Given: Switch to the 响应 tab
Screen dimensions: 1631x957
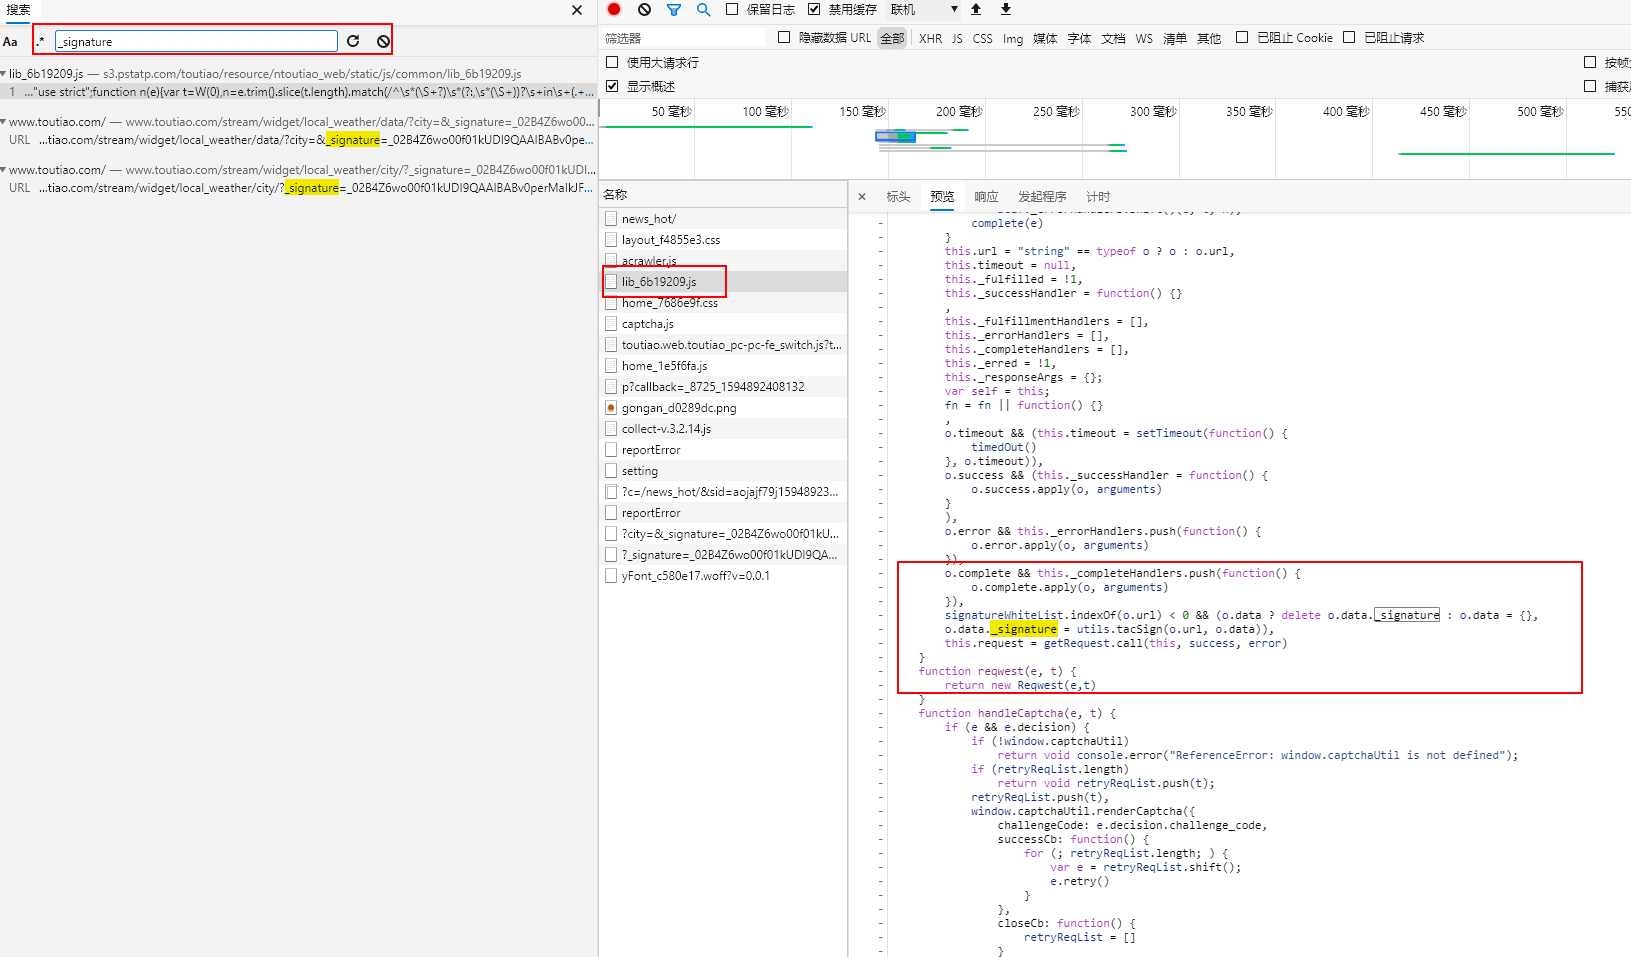Looking at the screenshot, I should pyautogui.click(x=986, y=197).
